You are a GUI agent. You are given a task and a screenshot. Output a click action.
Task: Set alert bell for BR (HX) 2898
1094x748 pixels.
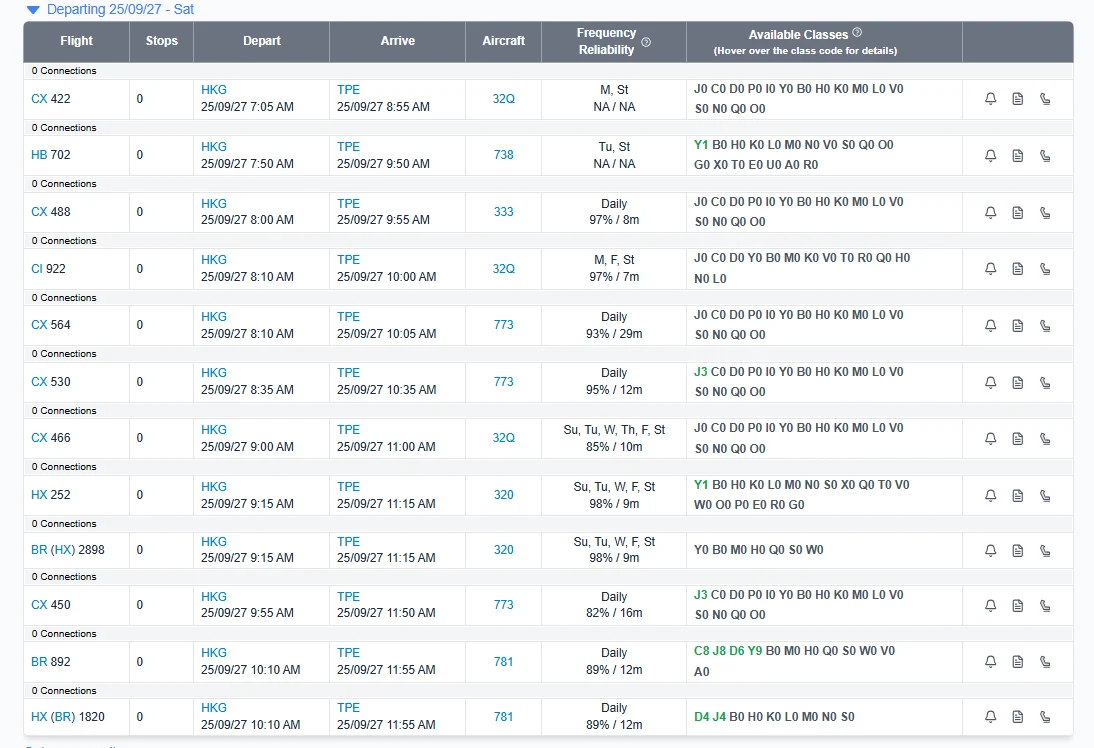pyautogui.click(x=990, y=551)
